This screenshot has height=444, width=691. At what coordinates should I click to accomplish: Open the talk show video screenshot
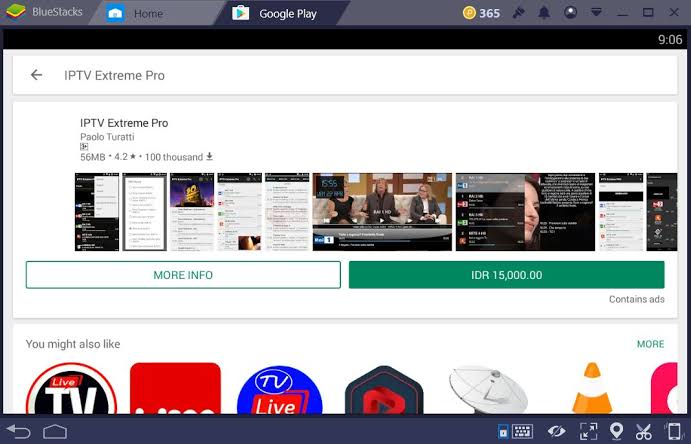382,212
